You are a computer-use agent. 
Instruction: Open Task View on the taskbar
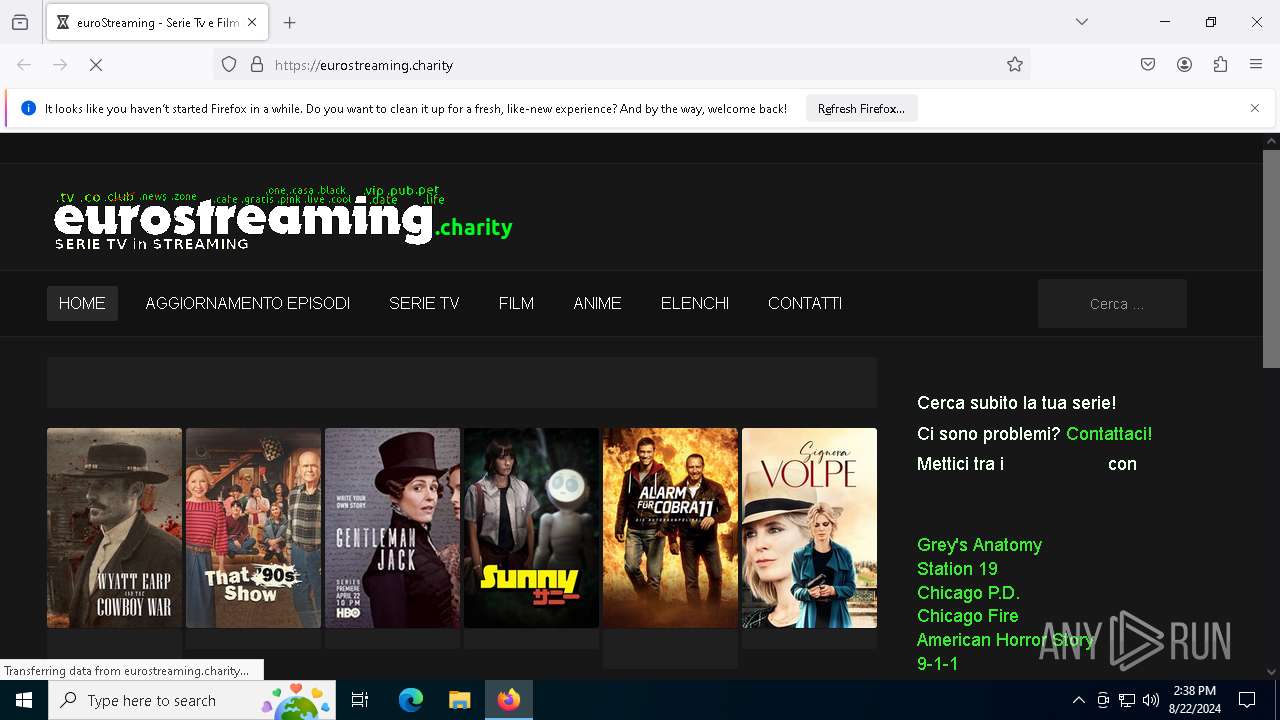360,700
